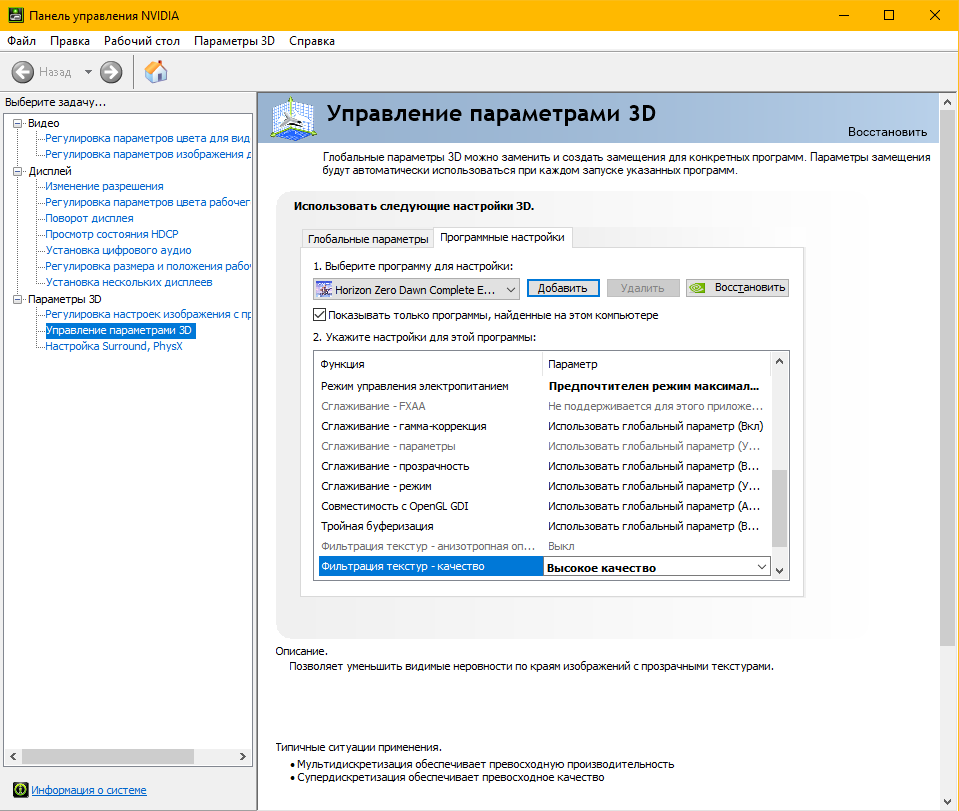
Task: Click Предпочтителен режим максимал... value
Action: [x=653, y=386]
